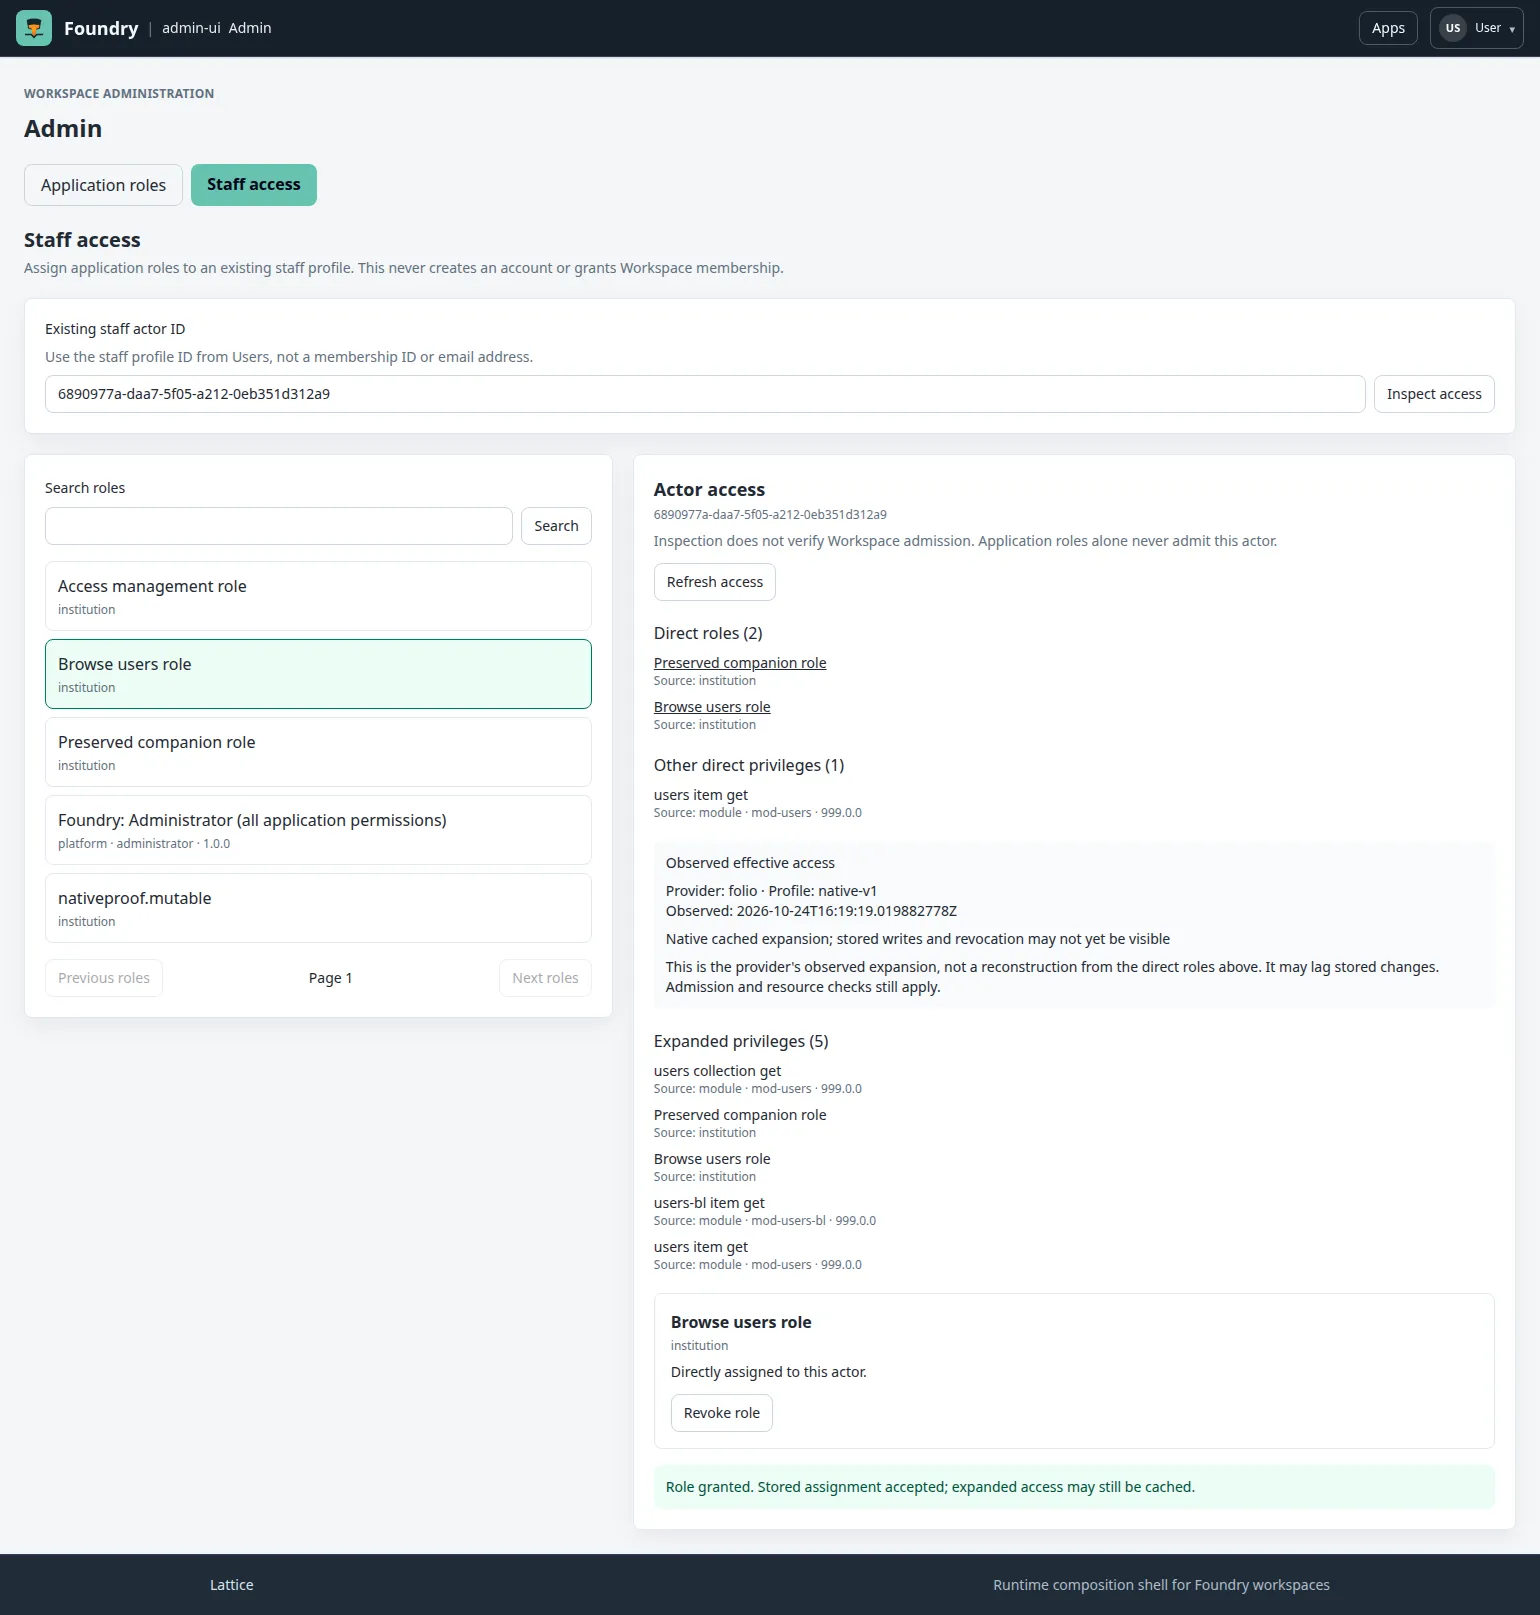Screen dimensions: 1540x1615
Task: Click 'Direct roles (2)' heading
Action: coord(708,633)
